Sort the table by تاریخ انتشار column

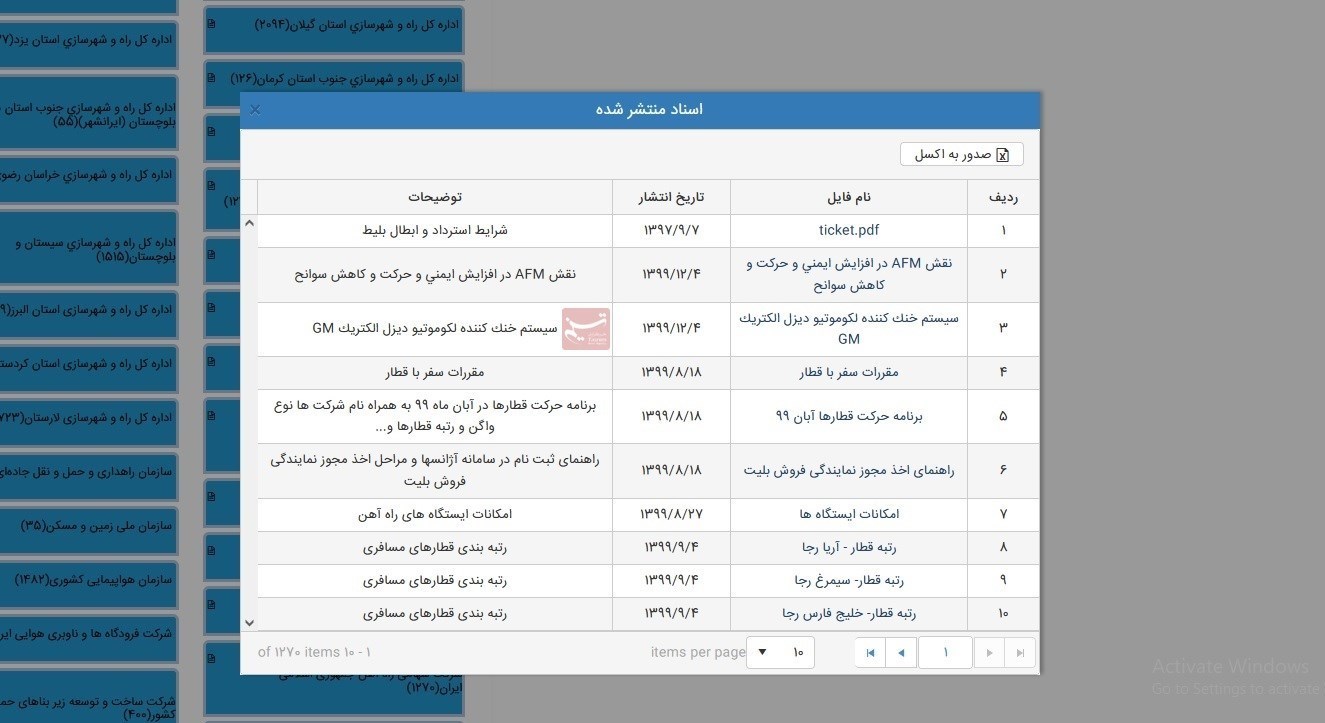click(x=670, y=197)
